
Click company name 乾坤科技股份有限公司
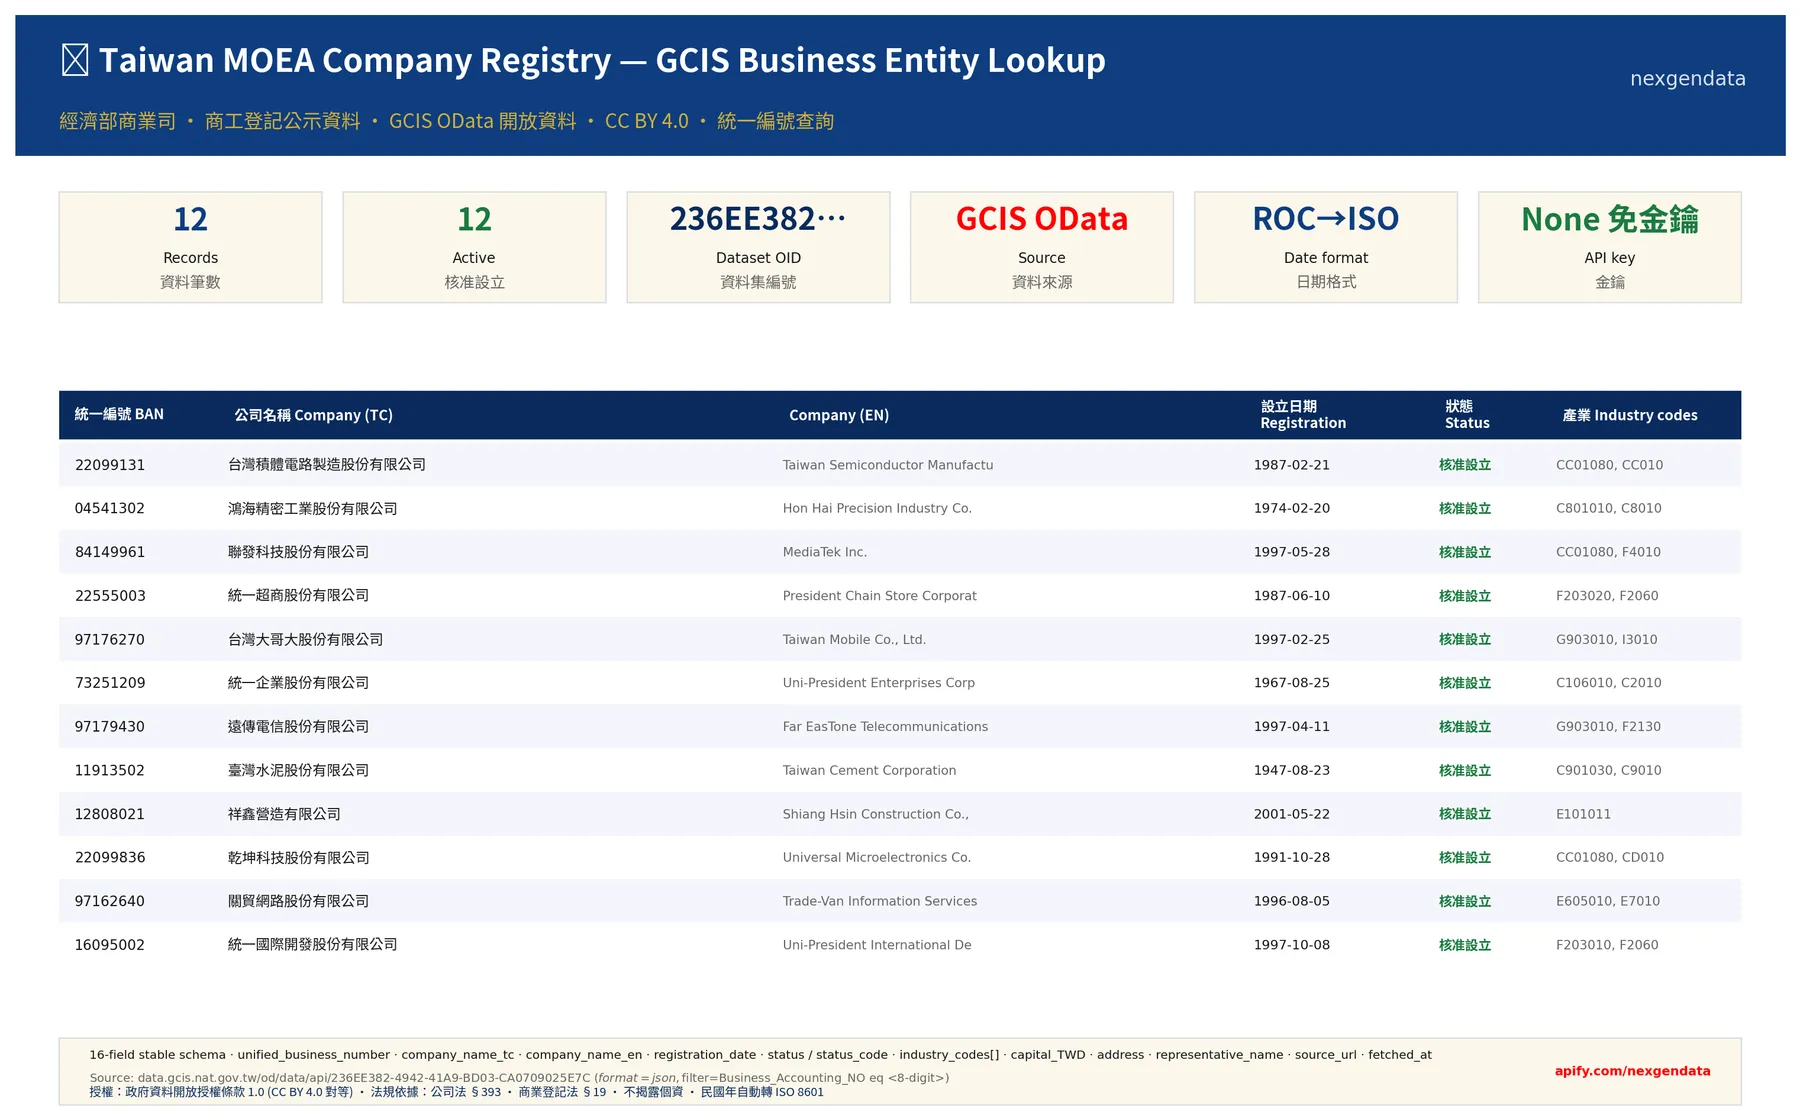point(299,857)
